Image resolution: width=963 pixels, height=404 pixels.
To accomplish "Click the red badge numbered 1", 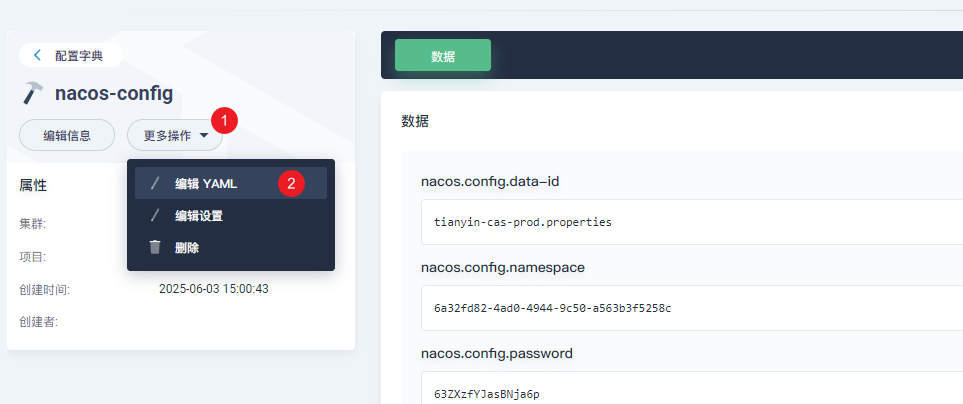I will tap(226, 120).
